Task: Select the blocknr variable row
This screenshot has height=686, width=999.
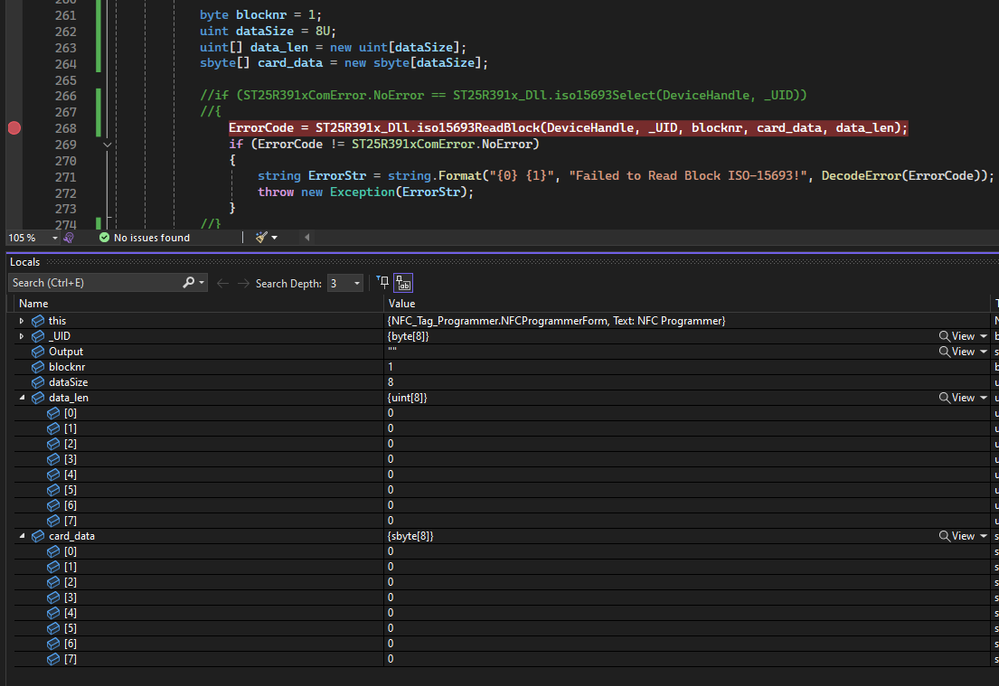Action: pyautogui.click(x=502, y=367)
